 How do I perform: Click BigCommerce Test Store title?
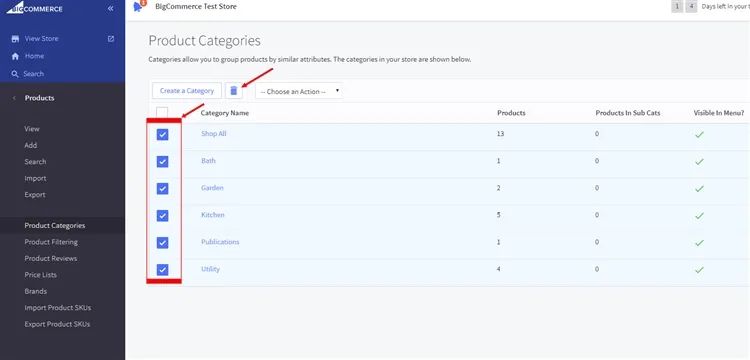click(196, 7)
